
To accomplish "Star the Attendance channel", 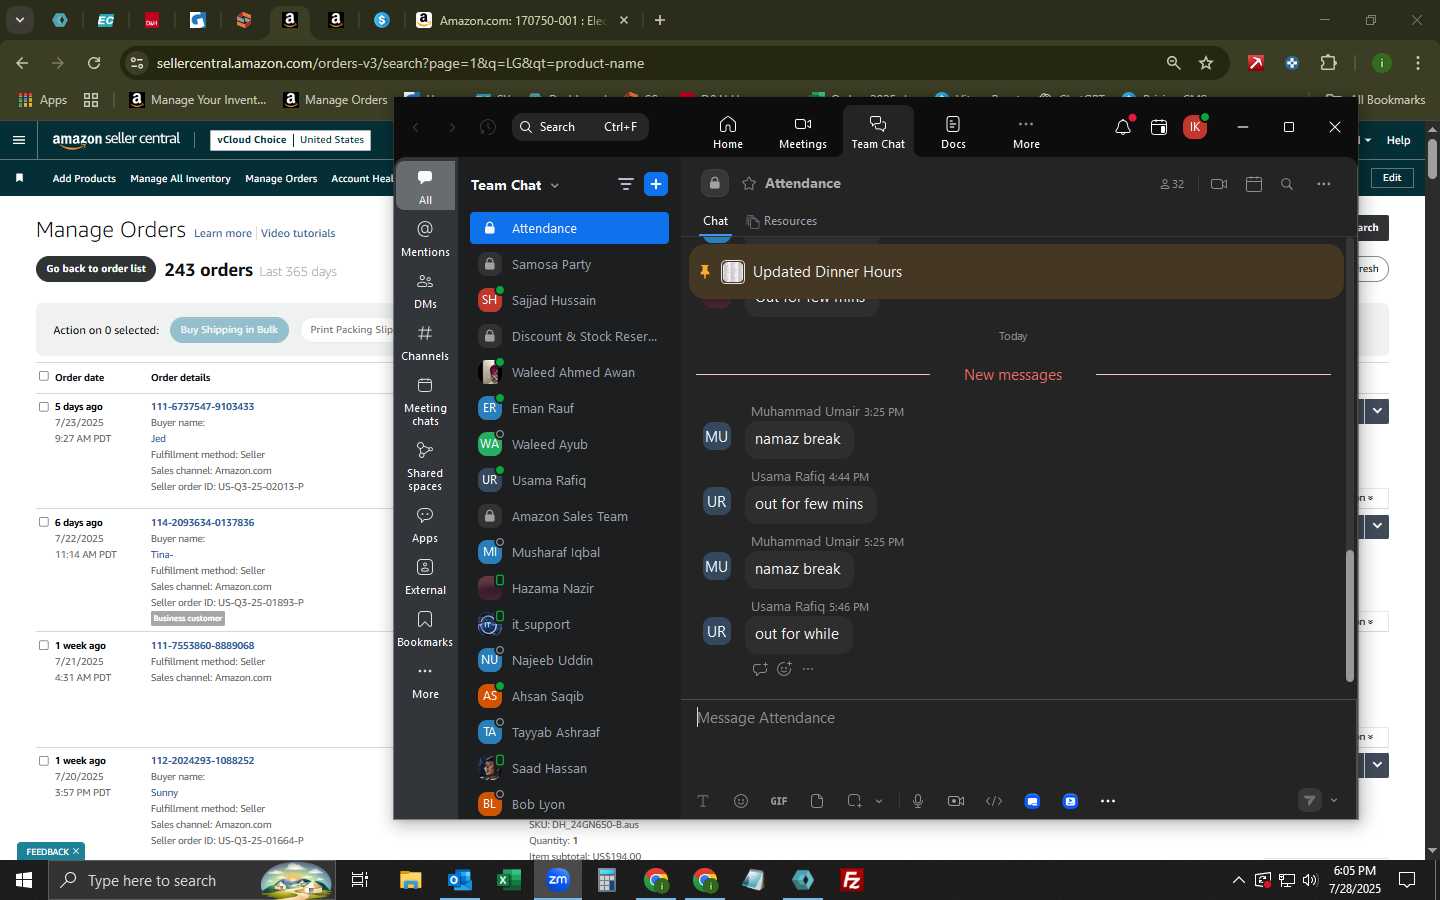I will [749, 184].
